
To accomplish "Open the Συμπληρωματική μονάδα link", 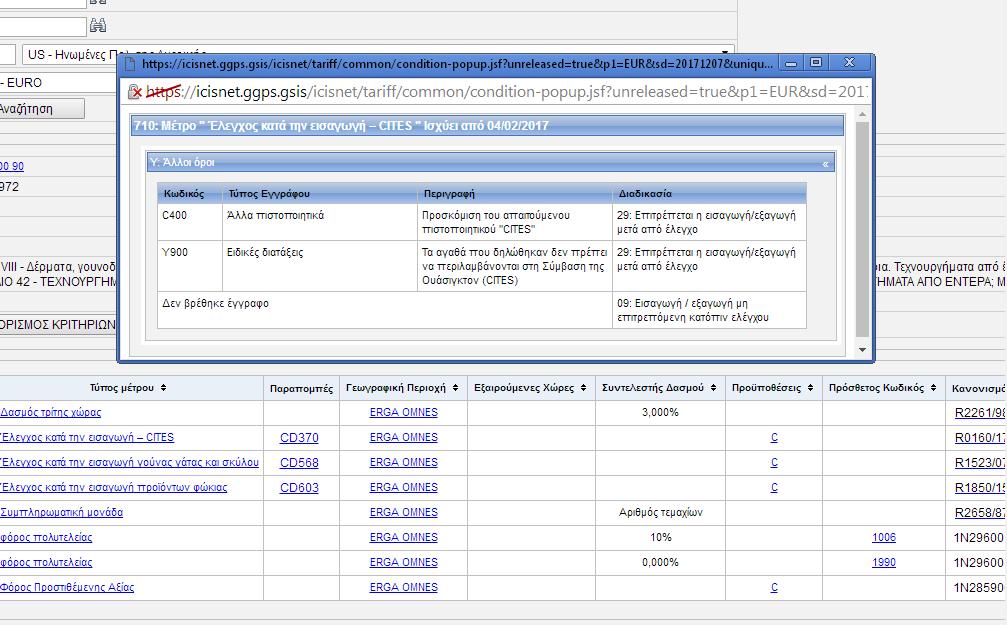I will pyautogui.click(x=61, y=513).
